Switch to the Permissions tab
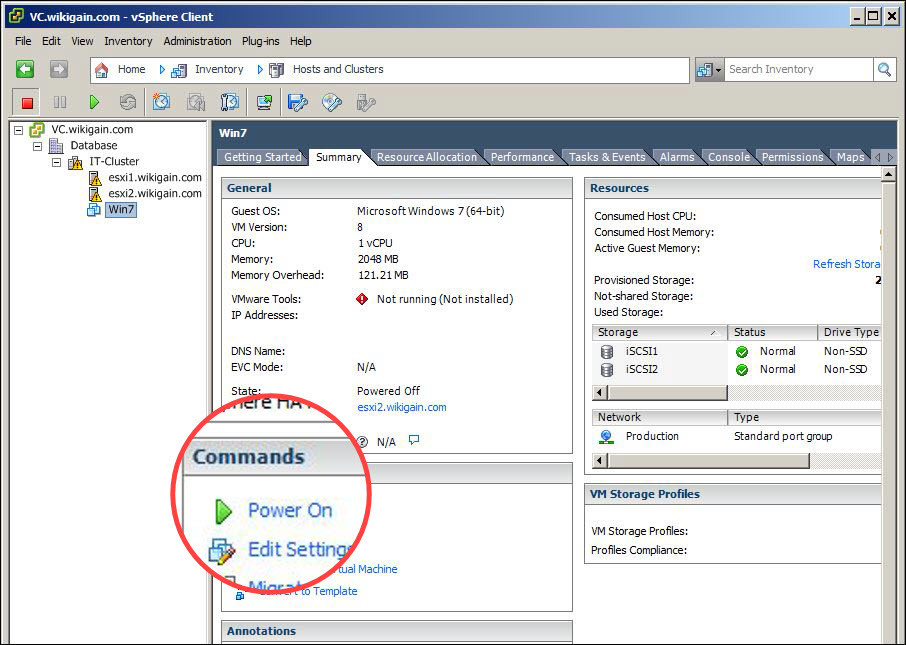The height and width of the screenshot is (645, 906). click(x=792, y=157)
